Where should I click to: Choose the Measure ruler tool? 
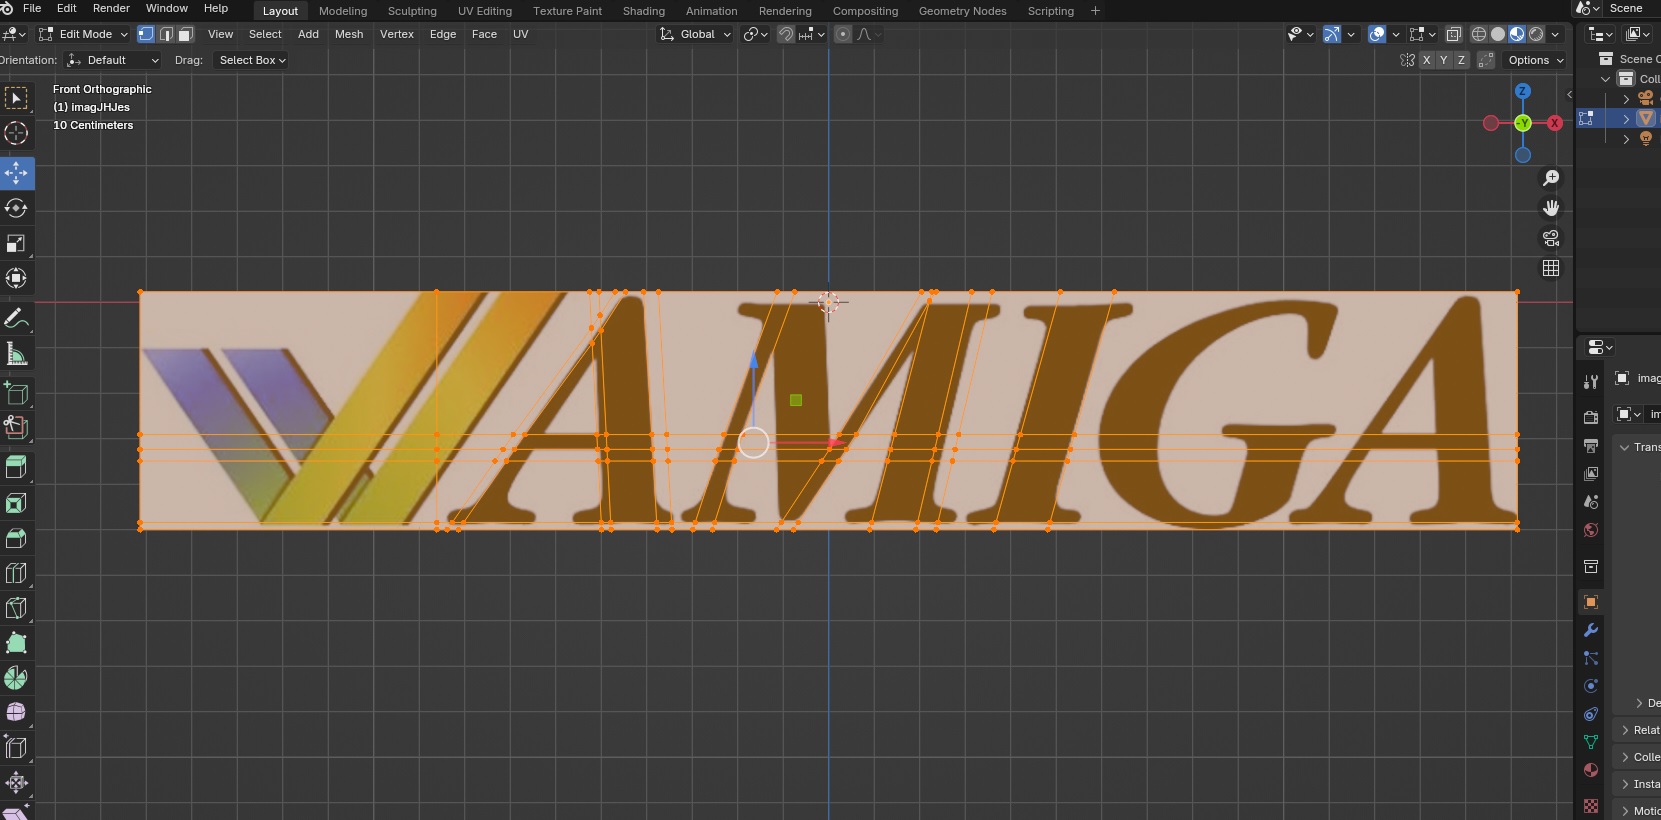[x=16, y=354]
